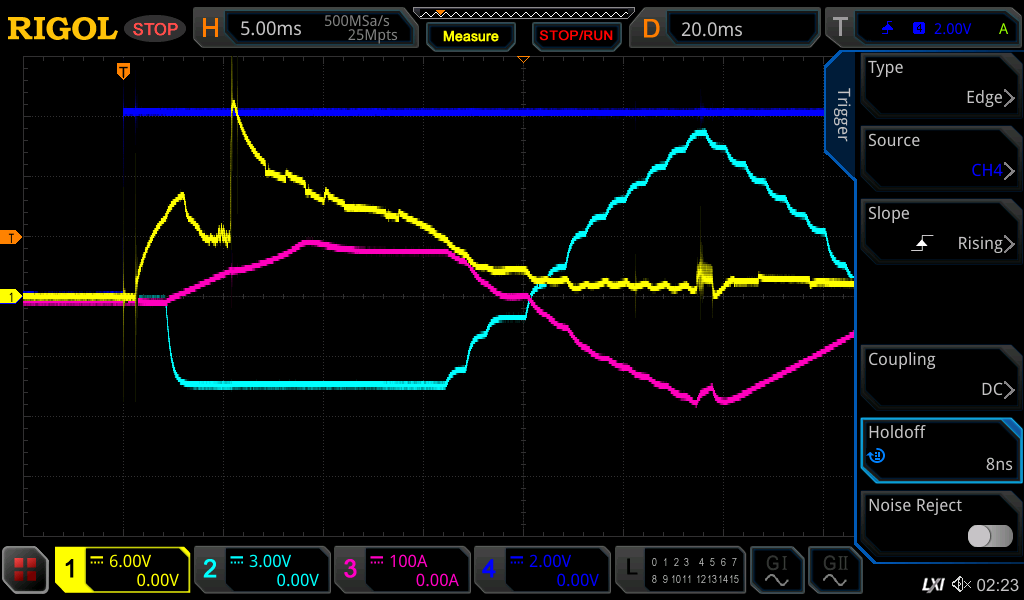Image resolution: width=1024 pixels, height=600 pixels.
Task: Select signal generator GI icon
Action: (777, 570)
